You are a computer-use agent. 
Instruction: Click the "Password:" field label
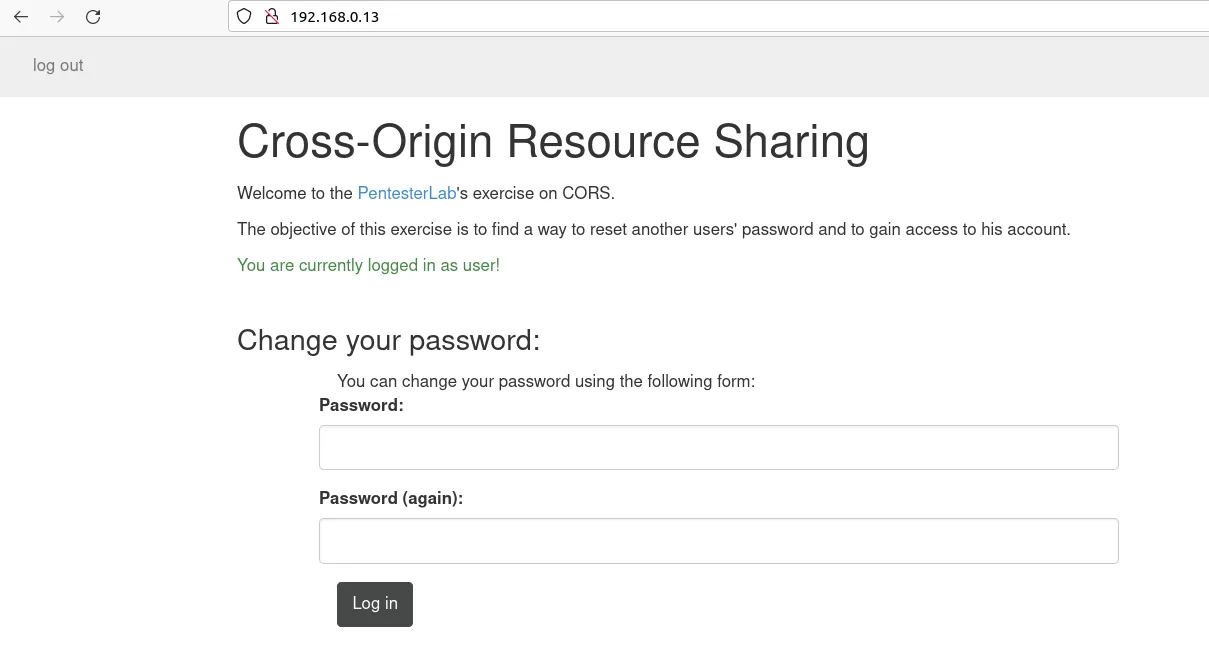[361, 405]
